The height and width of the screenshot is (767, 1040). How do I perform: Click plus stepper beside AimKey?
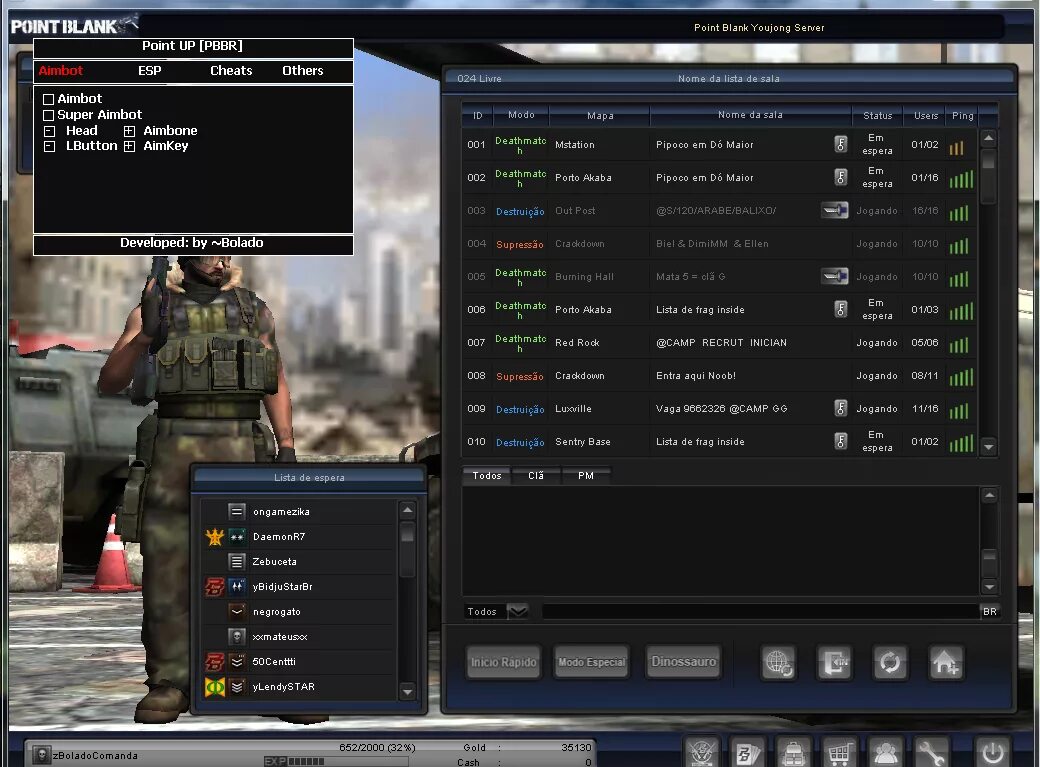tap(129, 146)
